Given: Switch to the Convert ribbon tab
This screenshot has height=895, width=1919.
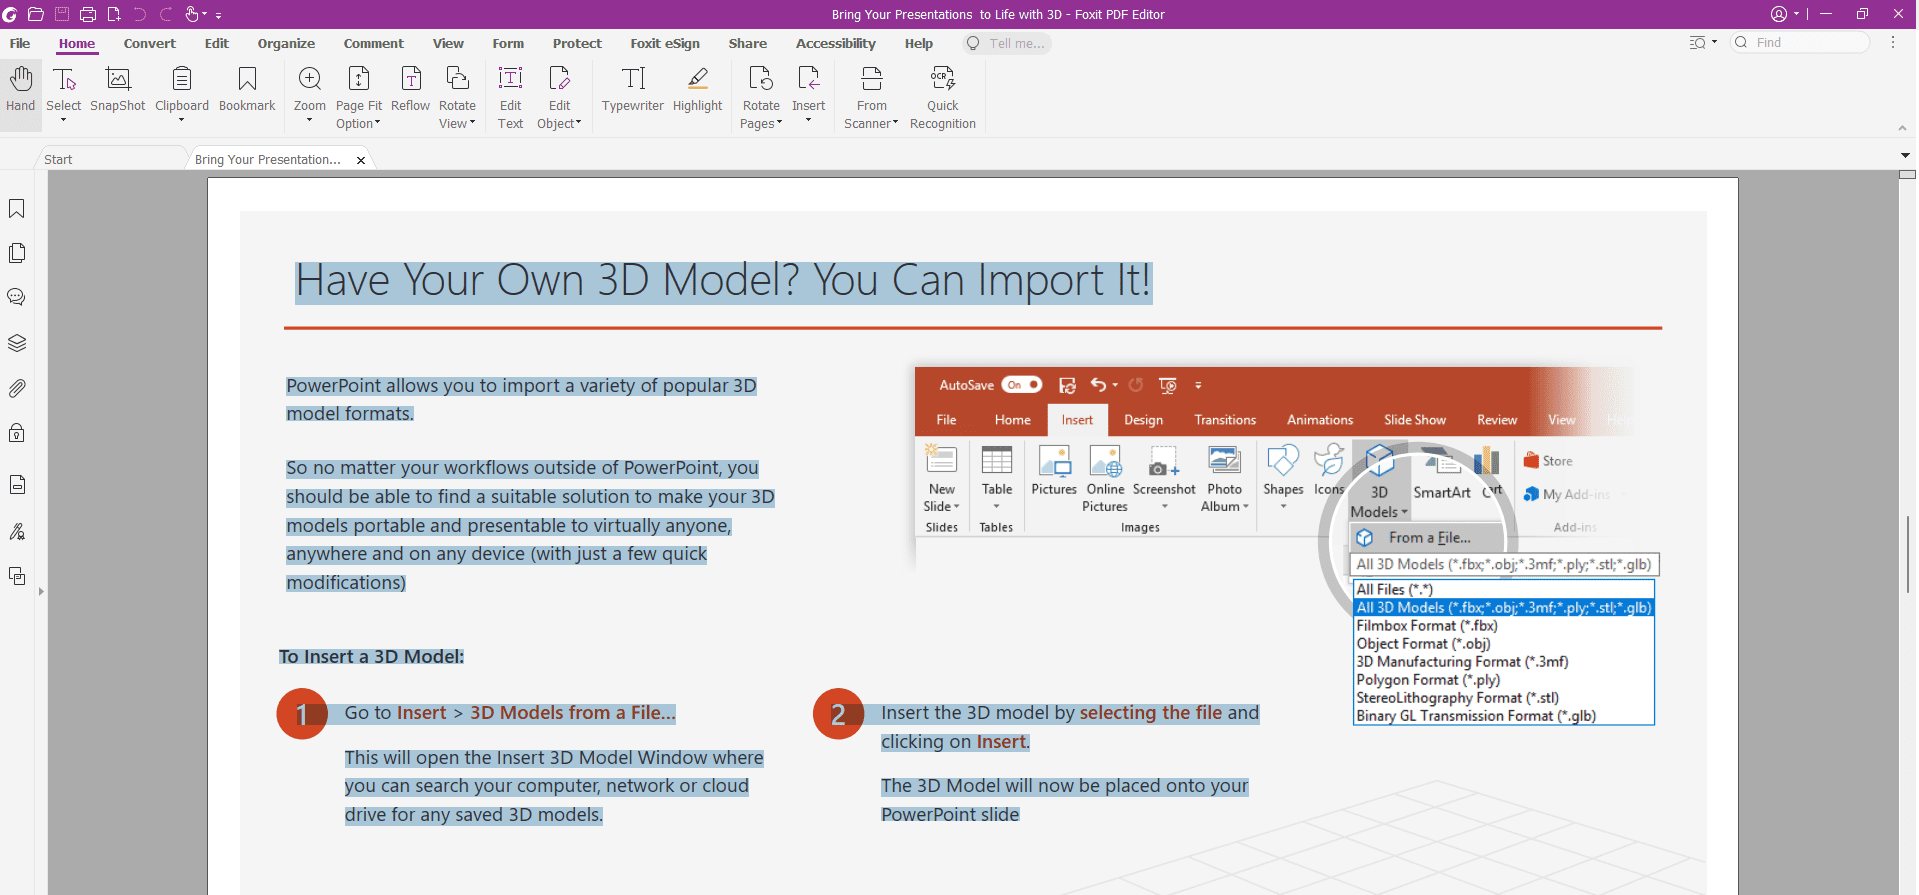Looking at the screenshot, I should [150, 43].
